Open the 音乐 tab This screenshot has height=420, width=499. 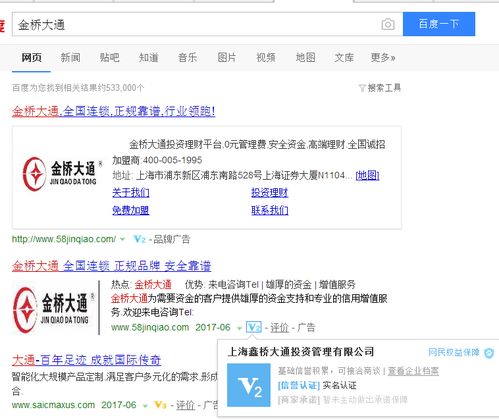coord(187,57)
